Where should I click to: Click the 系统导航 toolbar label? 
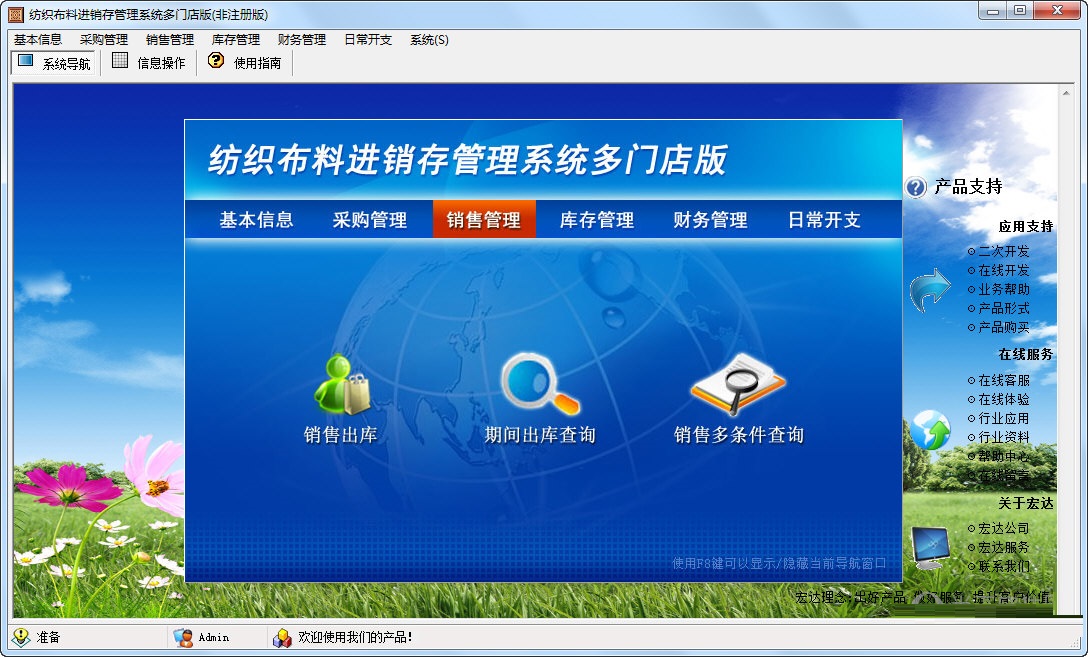pyautogui.click(x=66, y=64)
